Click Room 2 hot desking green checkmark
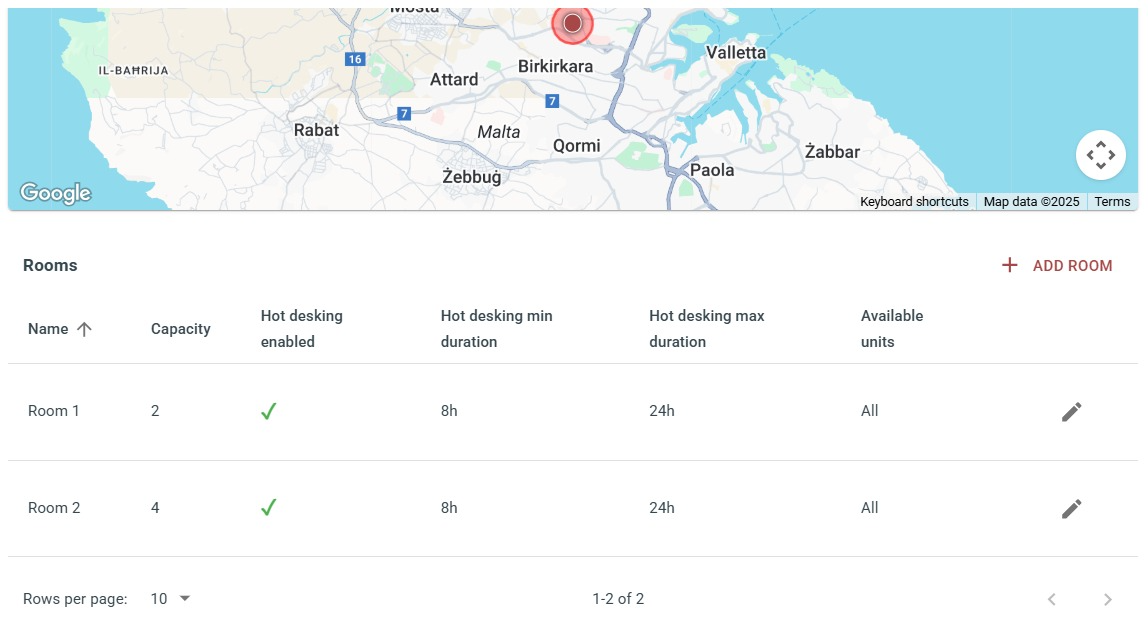This screenshot has width=1148, height=639. [269, 507]
